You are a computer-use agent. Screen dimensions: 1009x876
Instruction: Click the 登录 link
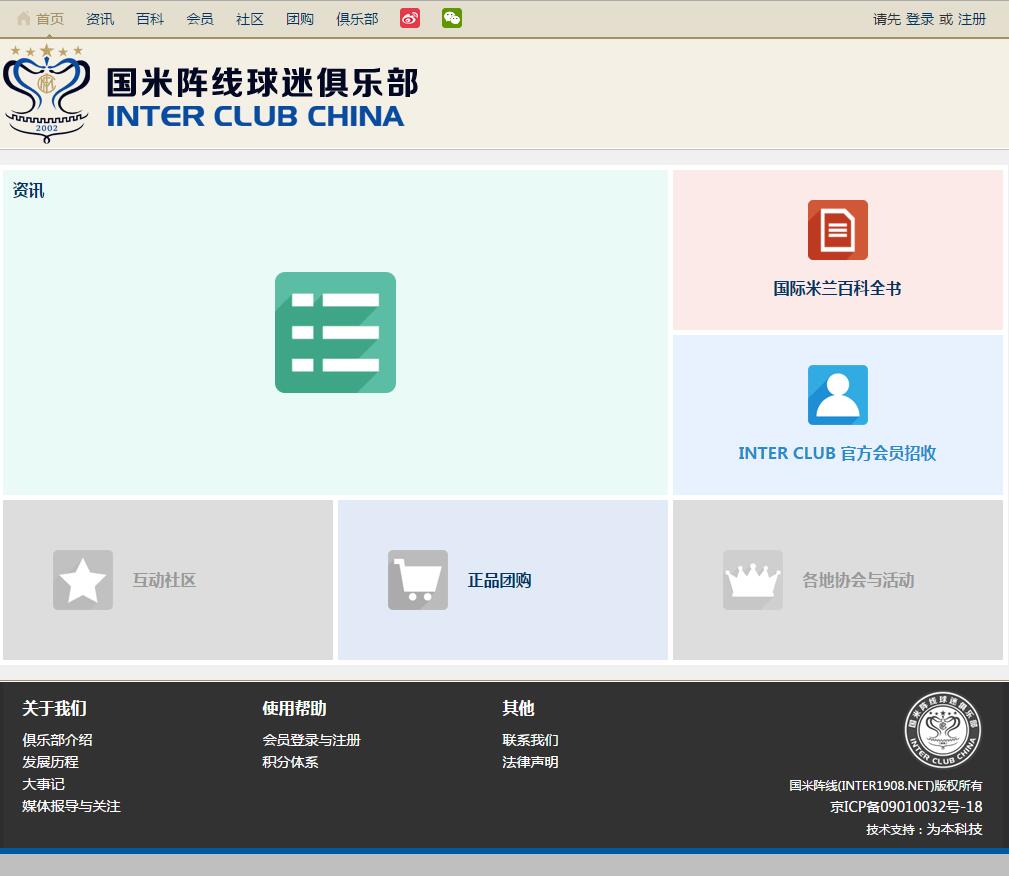point(920,19)
